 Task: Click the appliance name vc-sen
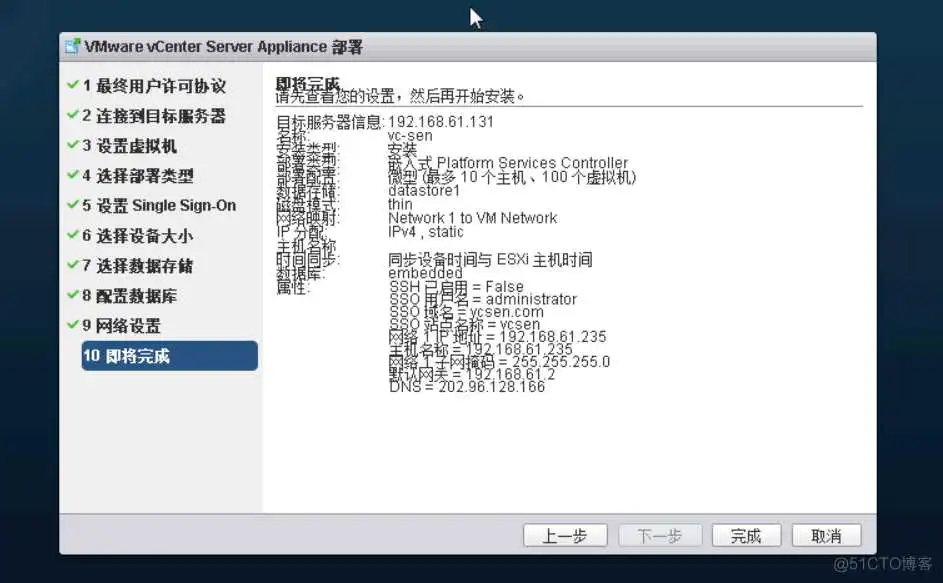point(410,136)
